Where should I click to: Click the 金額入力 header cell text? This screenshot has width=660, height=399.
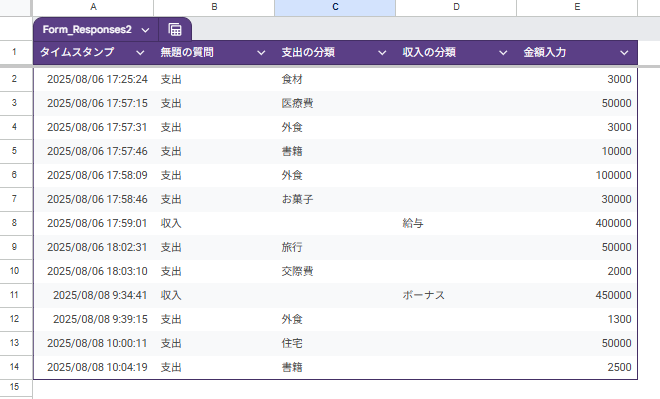click(545, 52)
